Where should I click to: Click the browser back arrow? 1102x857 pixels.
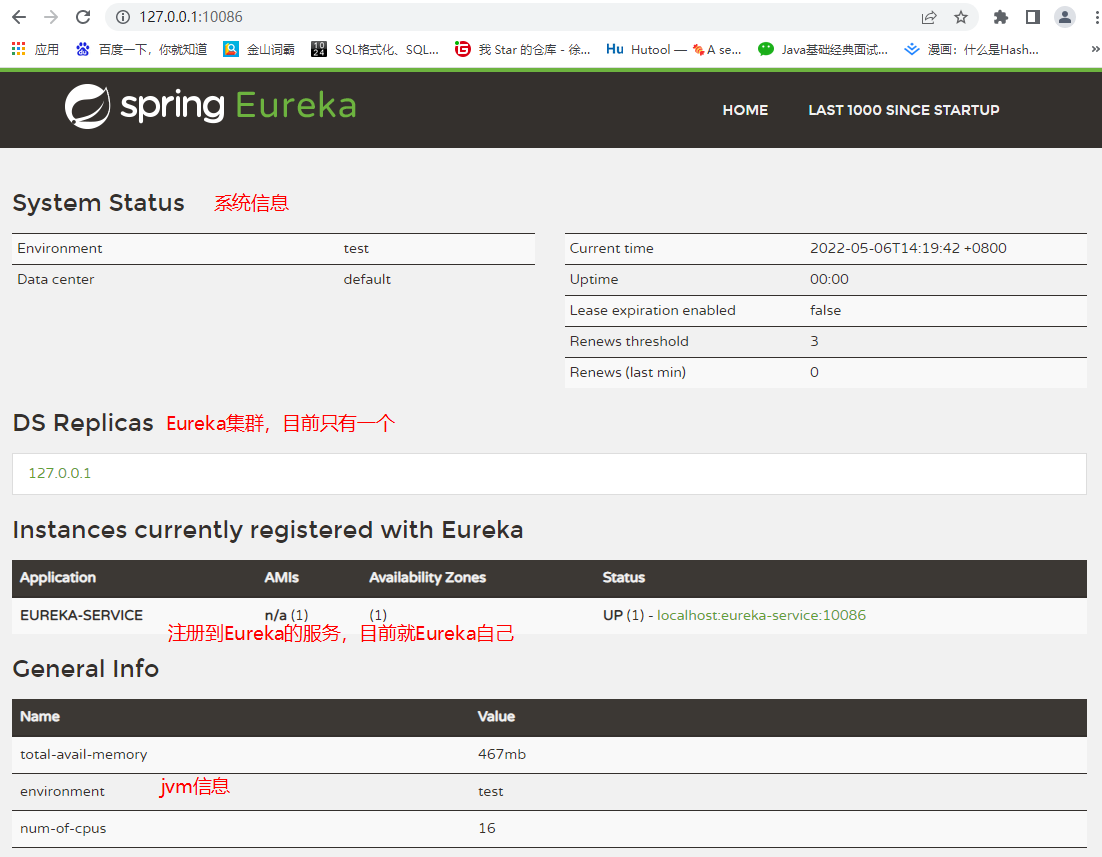click(x=19, y=17)
